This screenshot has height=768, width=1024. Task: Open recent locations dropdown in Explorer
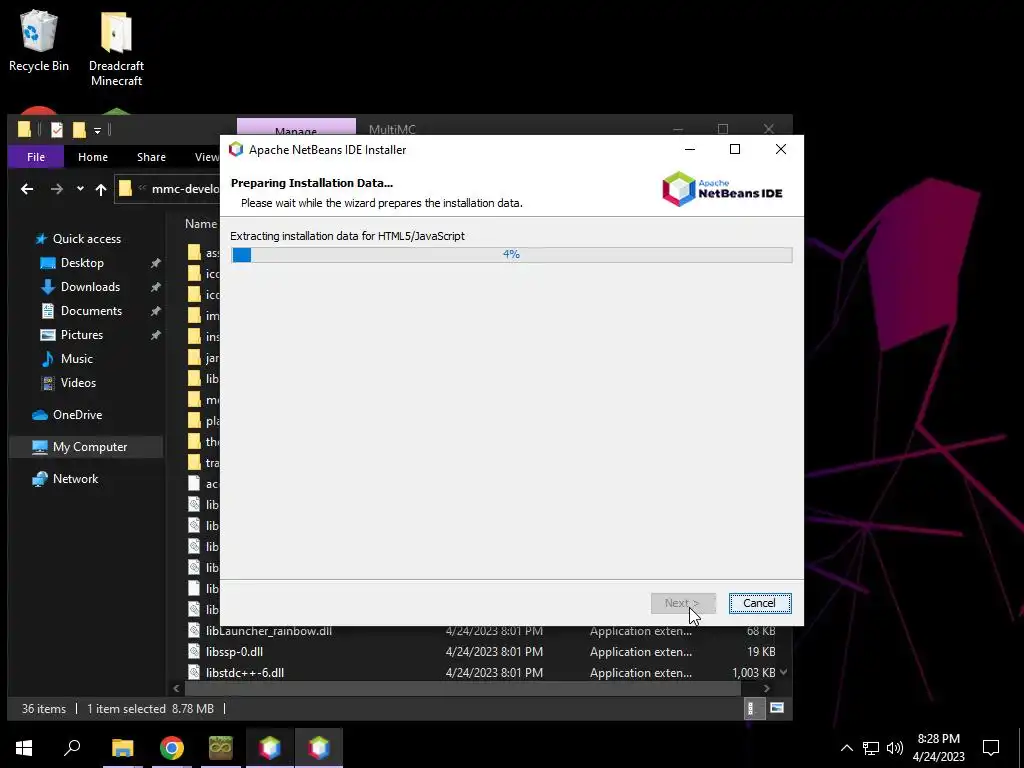(x=80, y=189)
